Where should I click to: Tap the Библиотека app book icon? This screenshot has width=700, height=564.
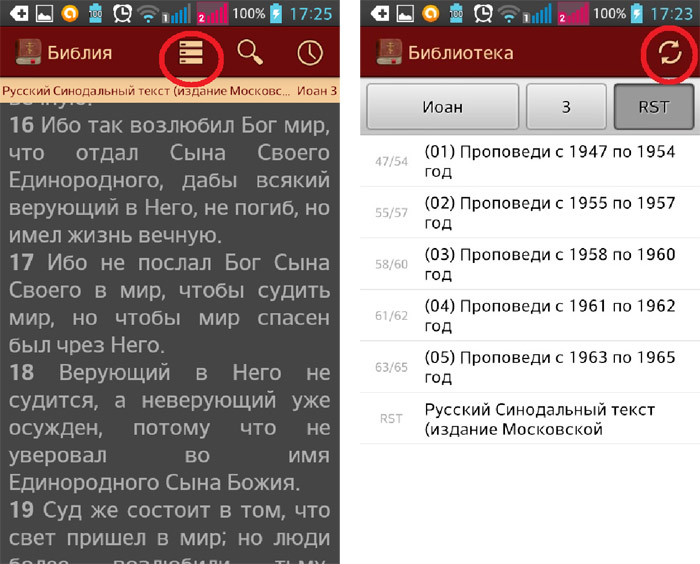coord(387,53)
